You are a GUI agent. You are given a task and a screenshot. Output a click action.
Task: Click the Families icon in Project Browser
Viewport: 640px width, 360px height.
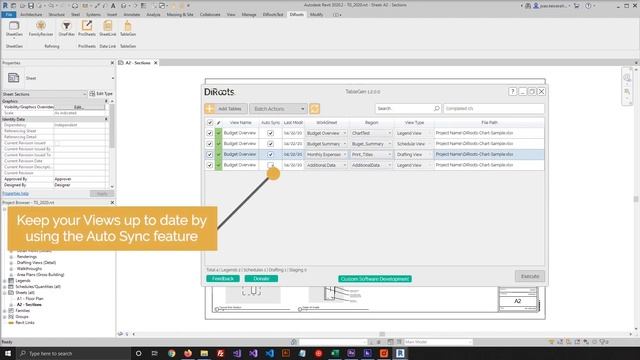pos(11,311)
